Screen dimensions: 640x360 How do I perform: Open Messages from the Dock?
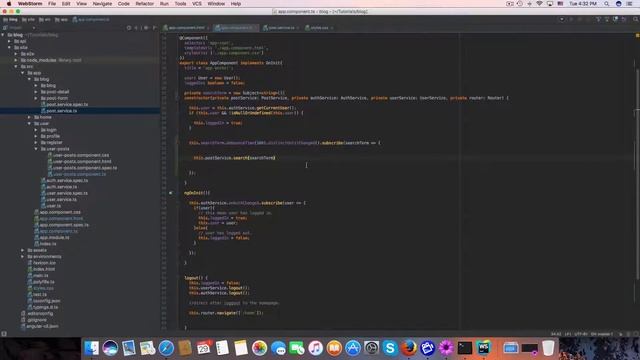(278, 348)
